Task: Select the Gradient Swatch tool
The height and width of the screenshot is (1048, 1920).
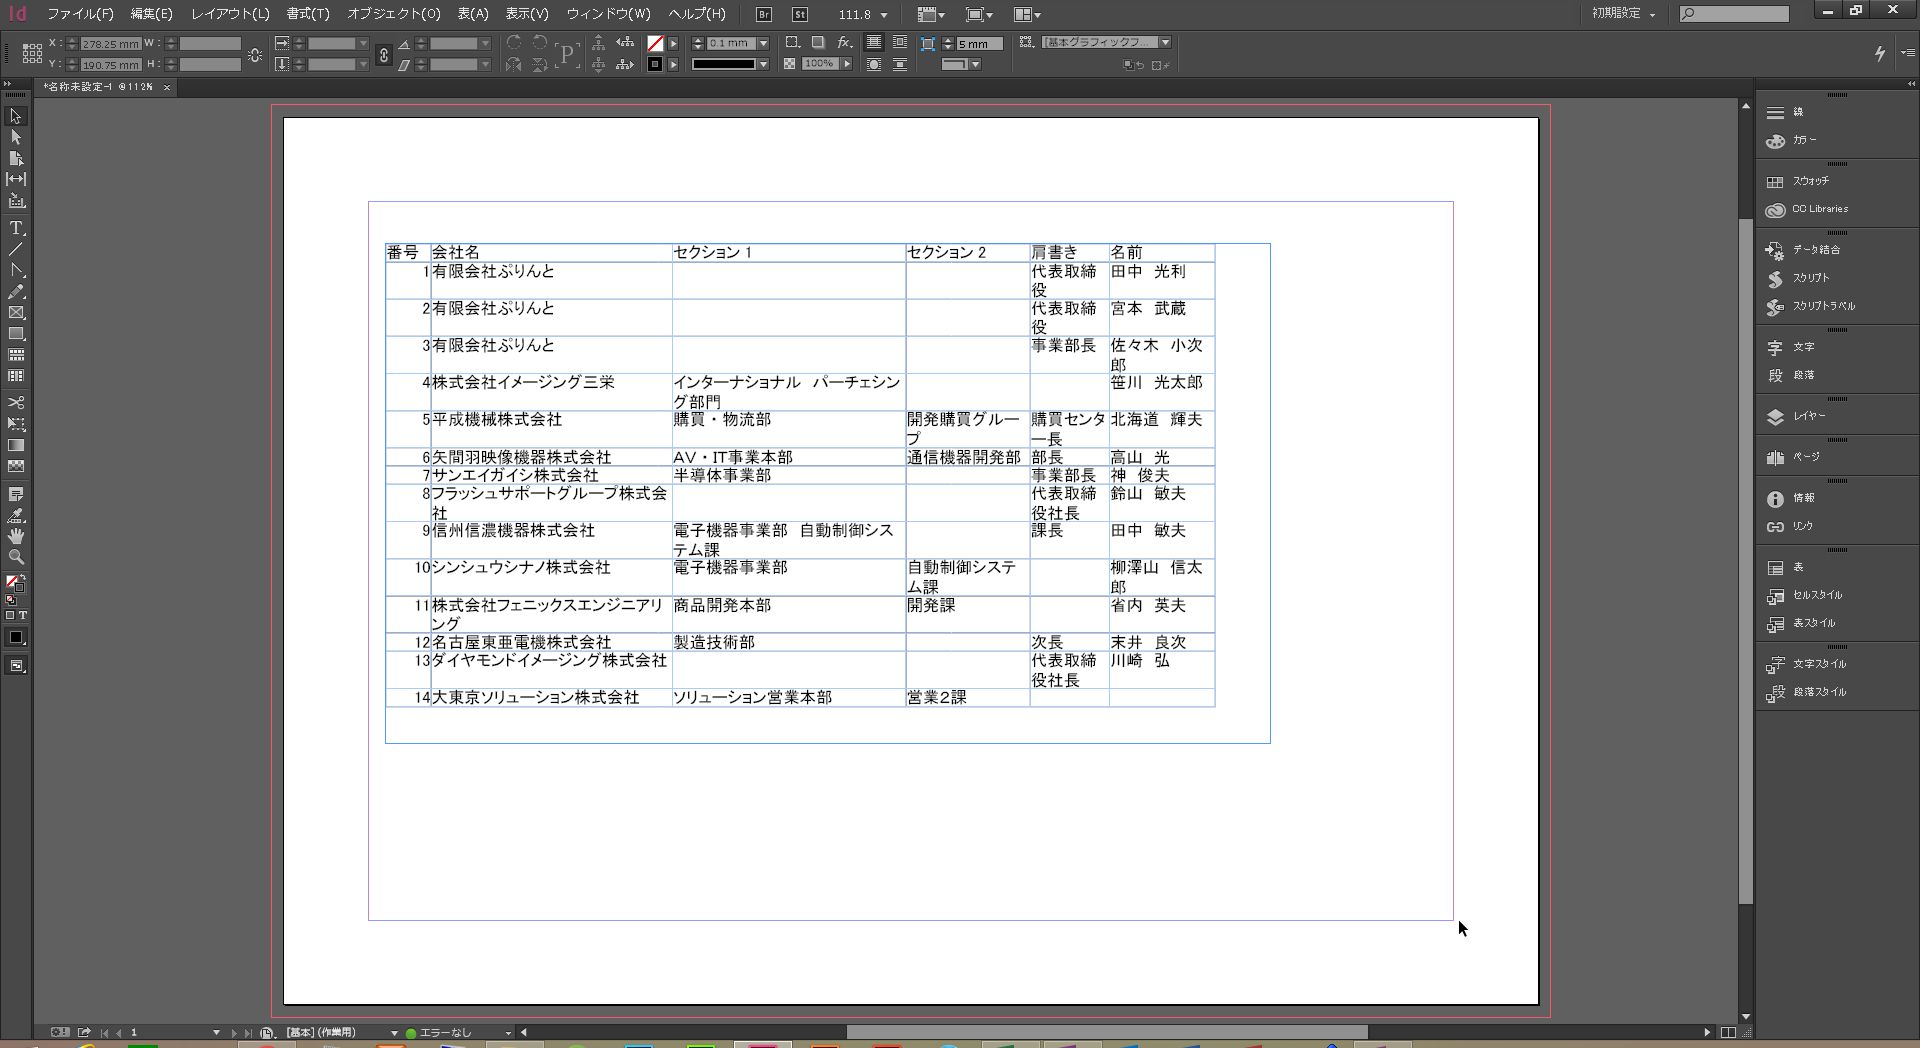Action: click(16, 445)
